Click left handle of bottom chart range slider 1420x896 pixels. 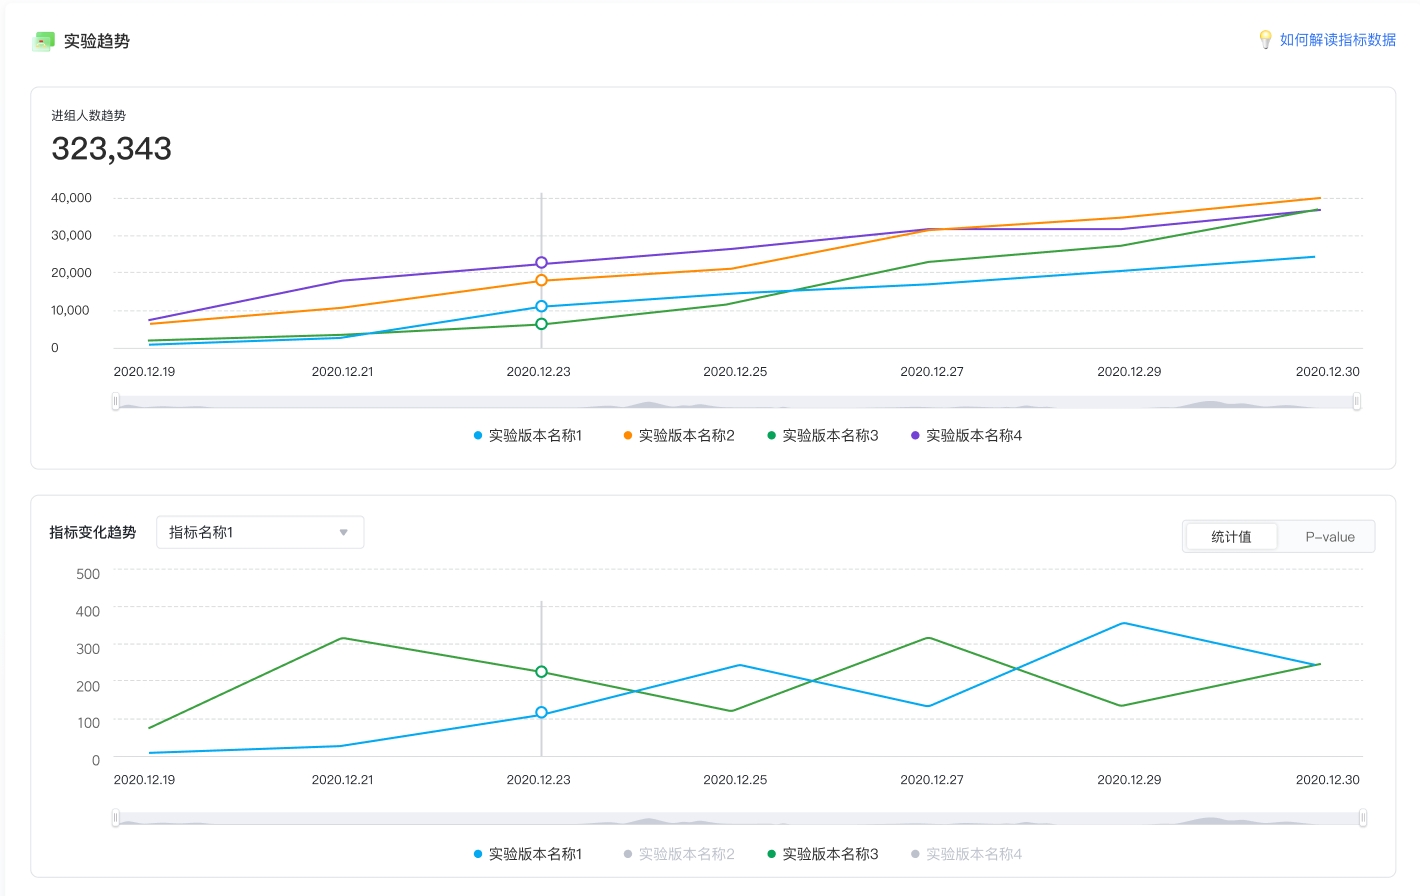coord(116,818)
